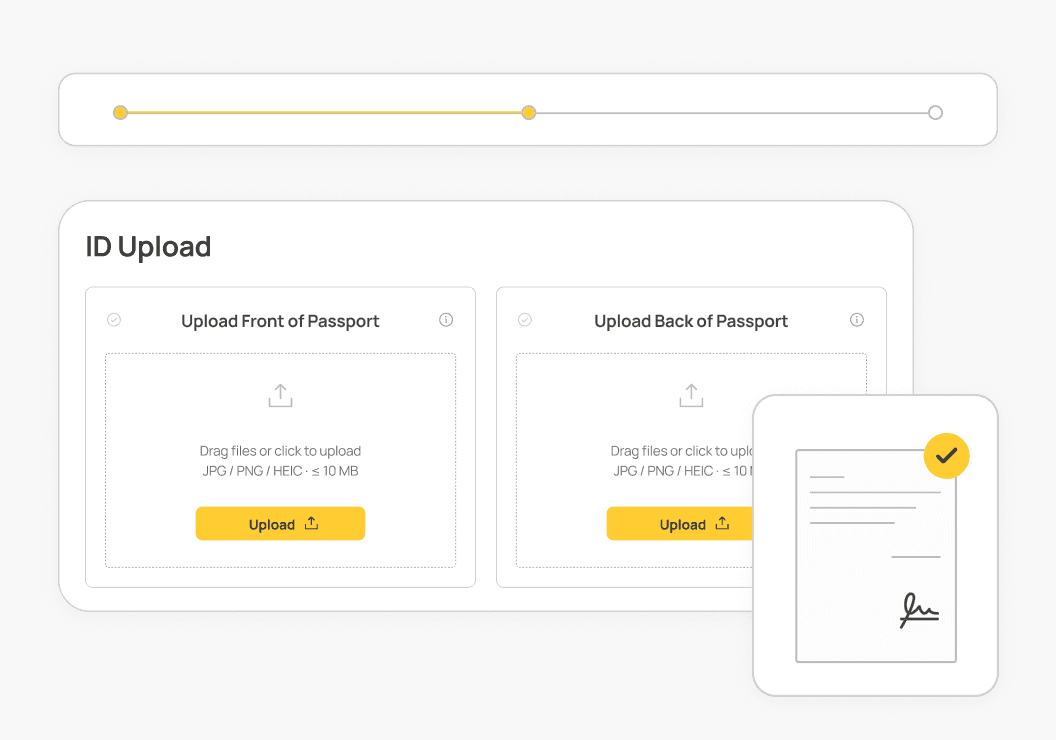Screen dimensions: 1056x740
Task: Select the final unfilled stepper dot
Action: coord(935,112)
